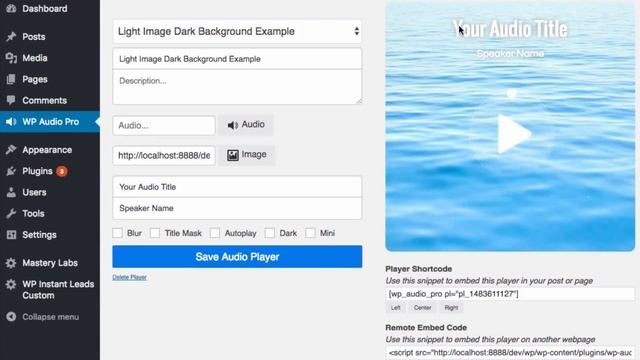The image size is (640, 360).
Task: Choose Center shortcode alignment
Action: (x=422, y=308)
